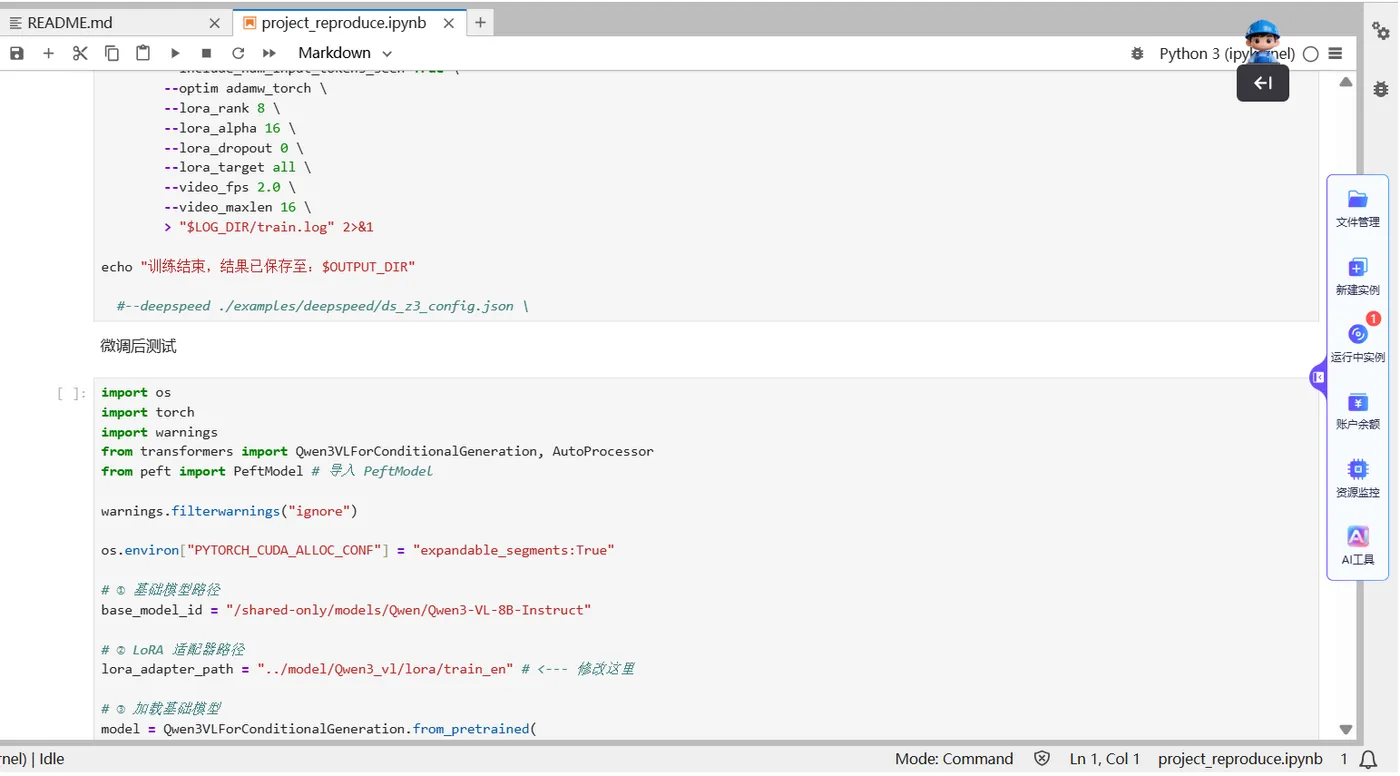Click the PYTORCH_CUDA_ALLOC_CONF environment line
This screenshot has height=776, width=1400.
click(x=358, y=550)
